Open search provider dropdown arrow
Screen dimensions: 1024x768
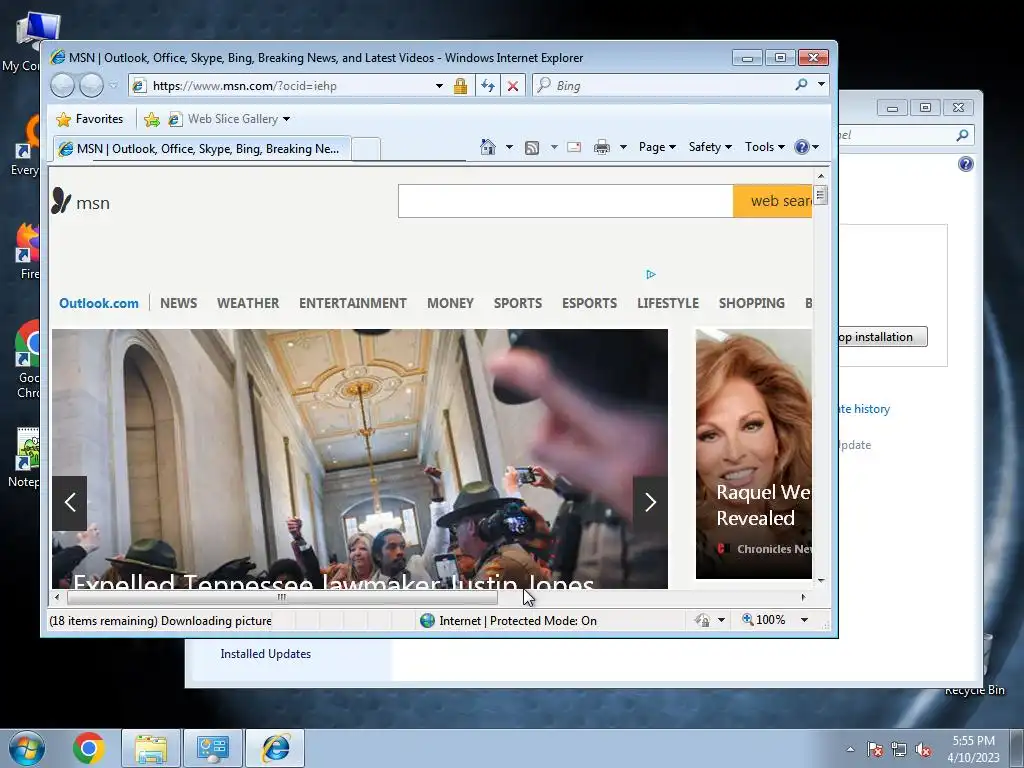click(x=821, y=85)
